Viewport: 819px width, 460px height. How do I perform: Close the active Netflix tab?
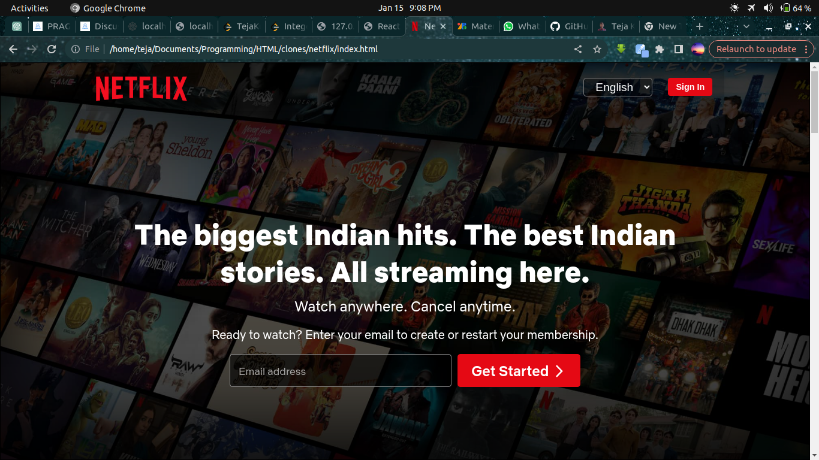(443, 26)
